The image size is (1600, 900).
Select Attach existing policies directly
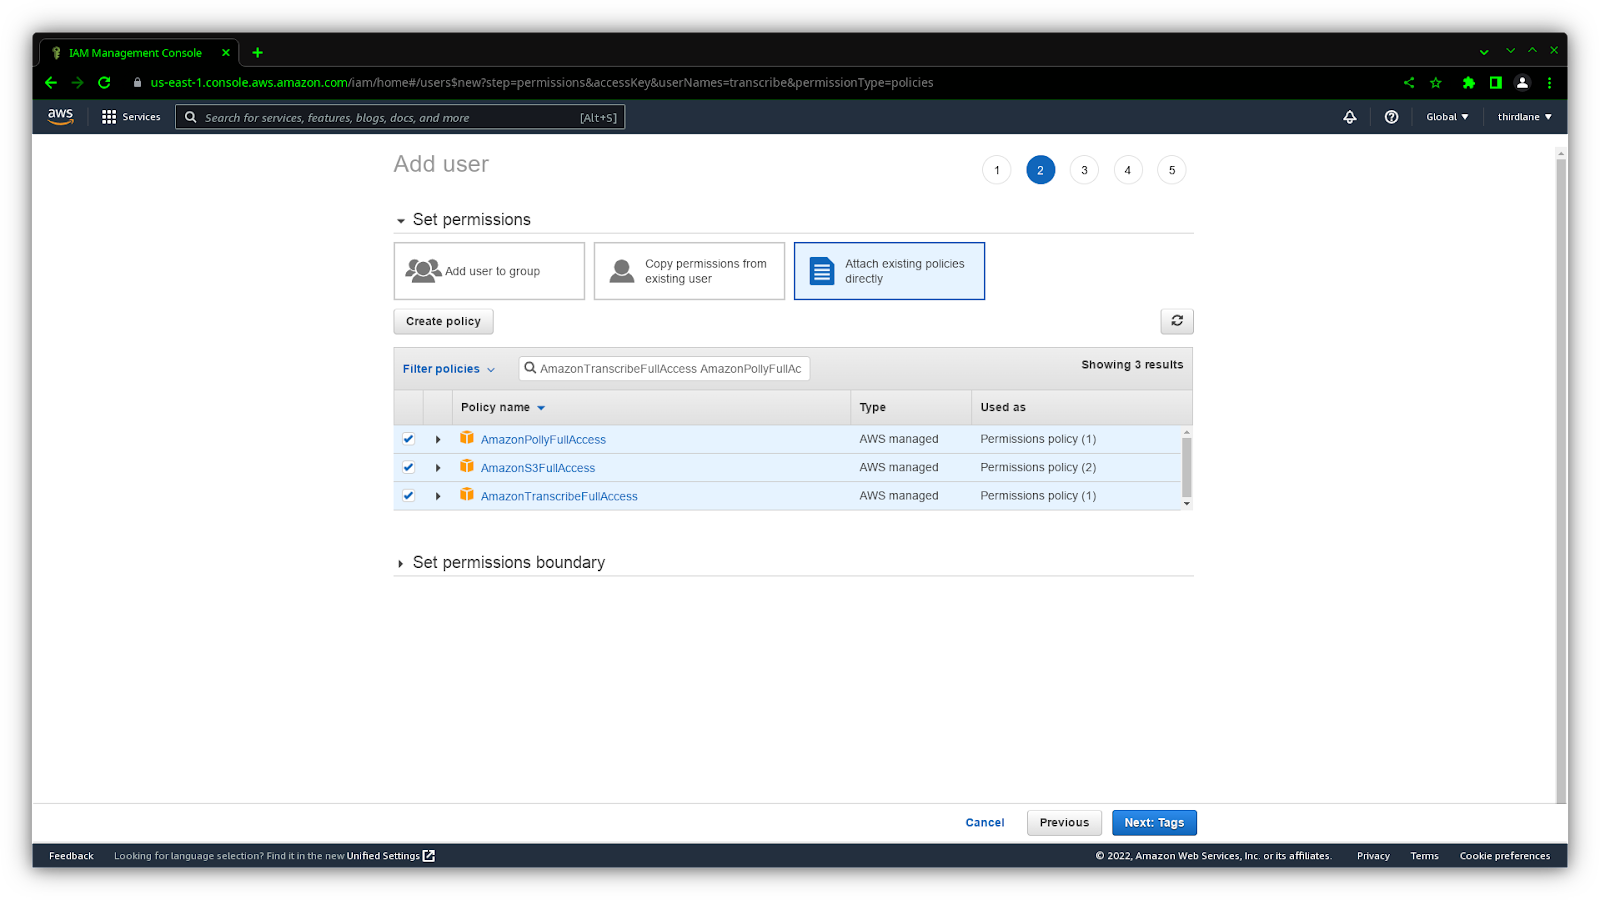click(889, 271)
